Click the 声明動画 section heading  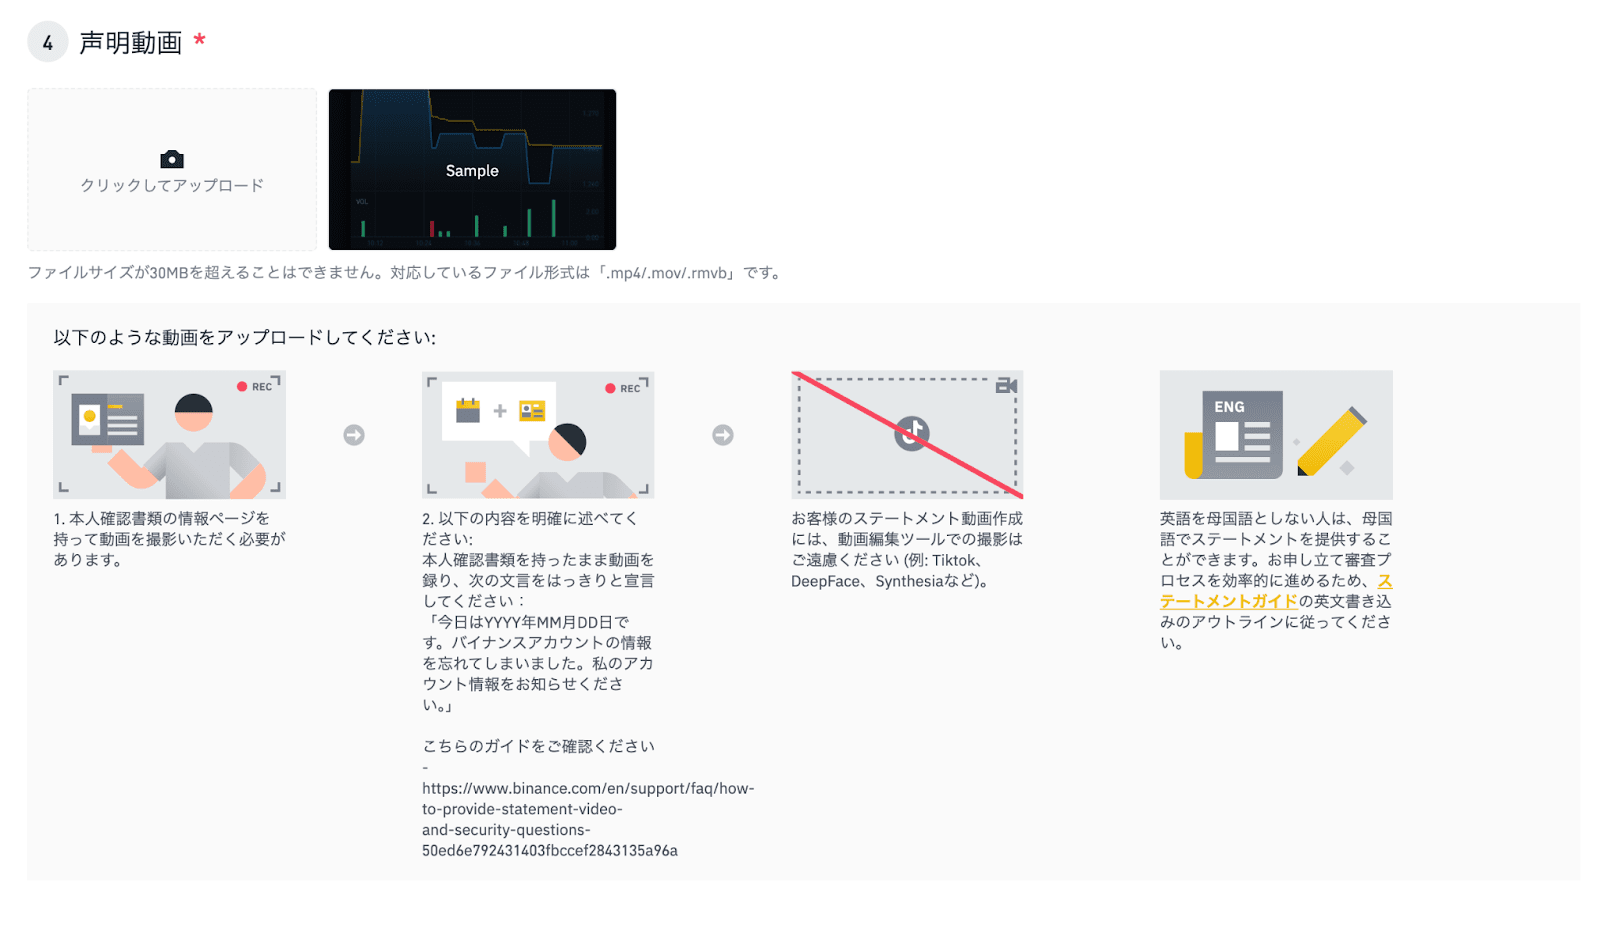click(130, 42)
